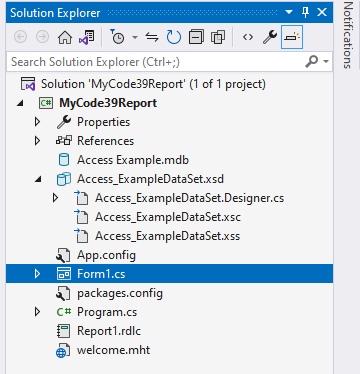Select Access Example.mdb database file
Image resolution: width=360 pixels, height=374 pixels.
[133, 160]
